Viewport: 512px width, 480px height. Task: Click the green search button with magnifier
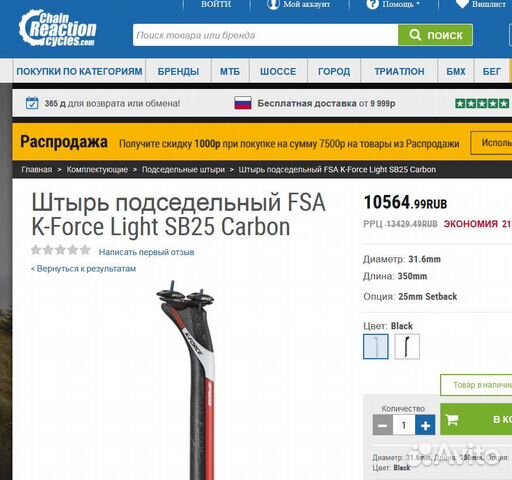[x=435, y=35]
